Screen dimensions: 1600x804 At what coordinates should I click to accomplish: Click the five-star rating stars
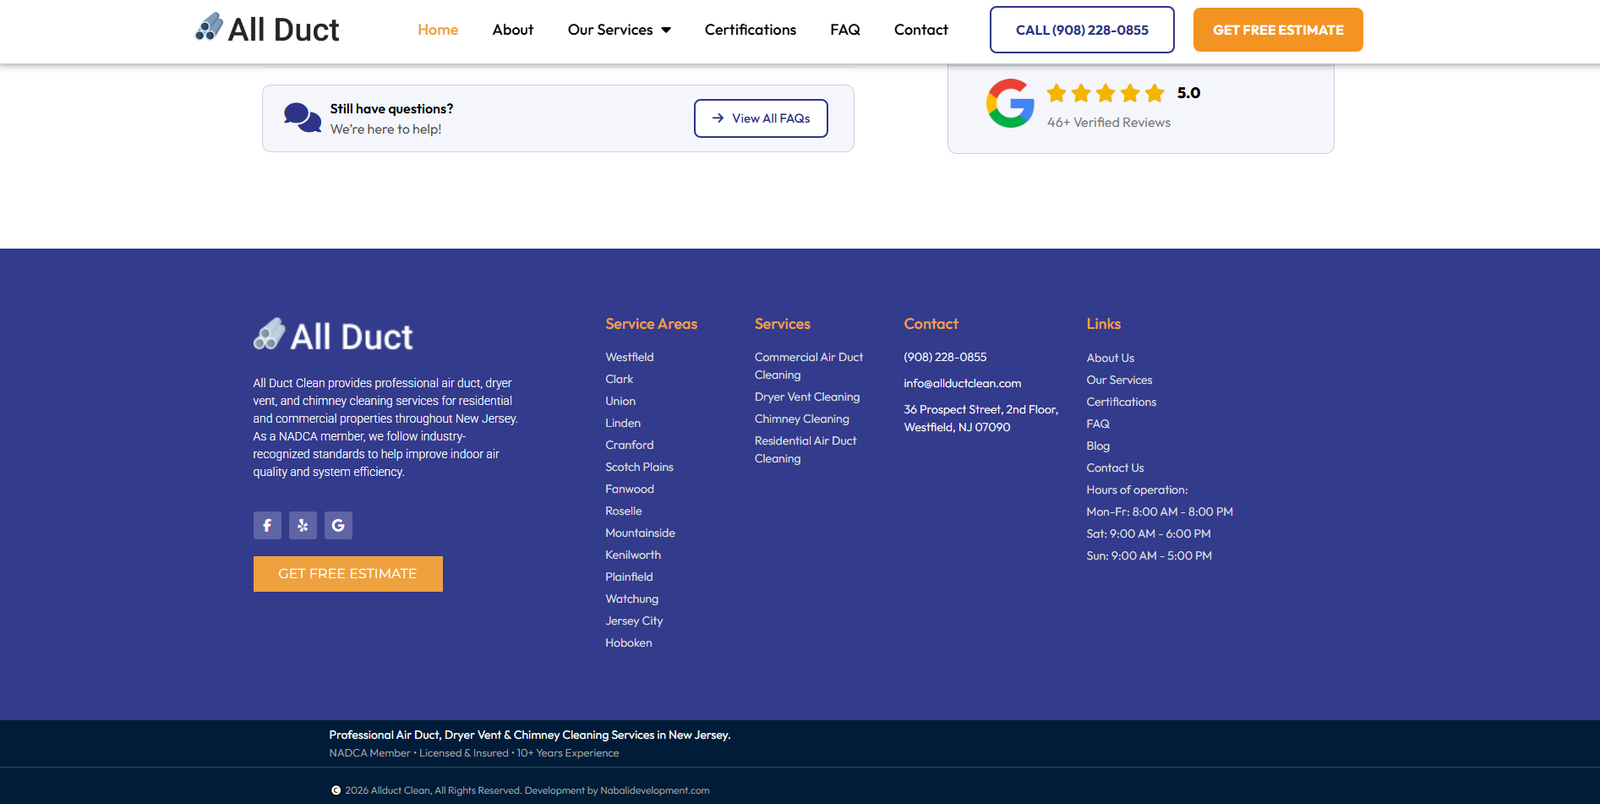click(x=1105, y=93)
